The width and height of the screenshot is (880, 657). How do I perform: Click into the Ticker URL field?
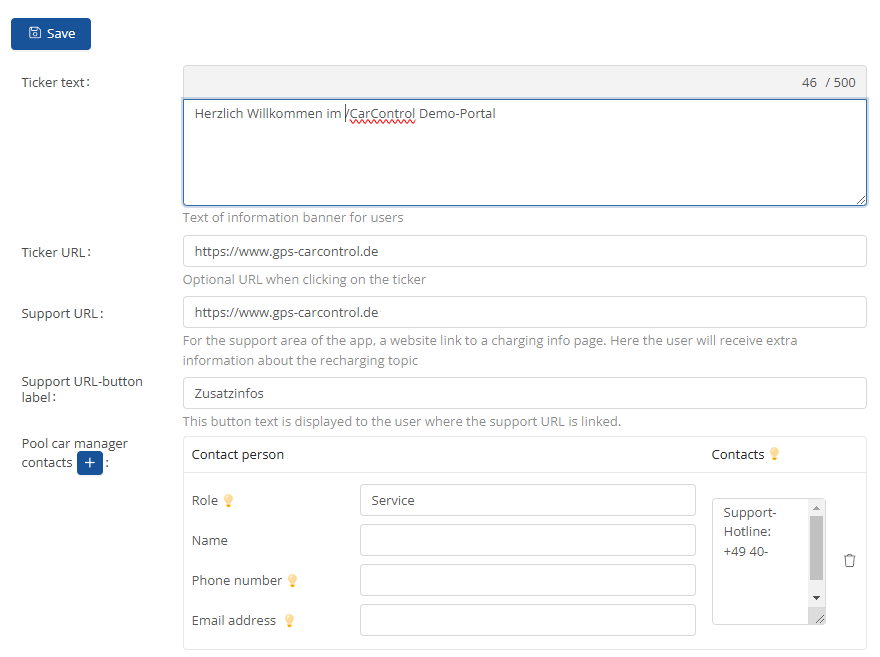tap(524, 251)
